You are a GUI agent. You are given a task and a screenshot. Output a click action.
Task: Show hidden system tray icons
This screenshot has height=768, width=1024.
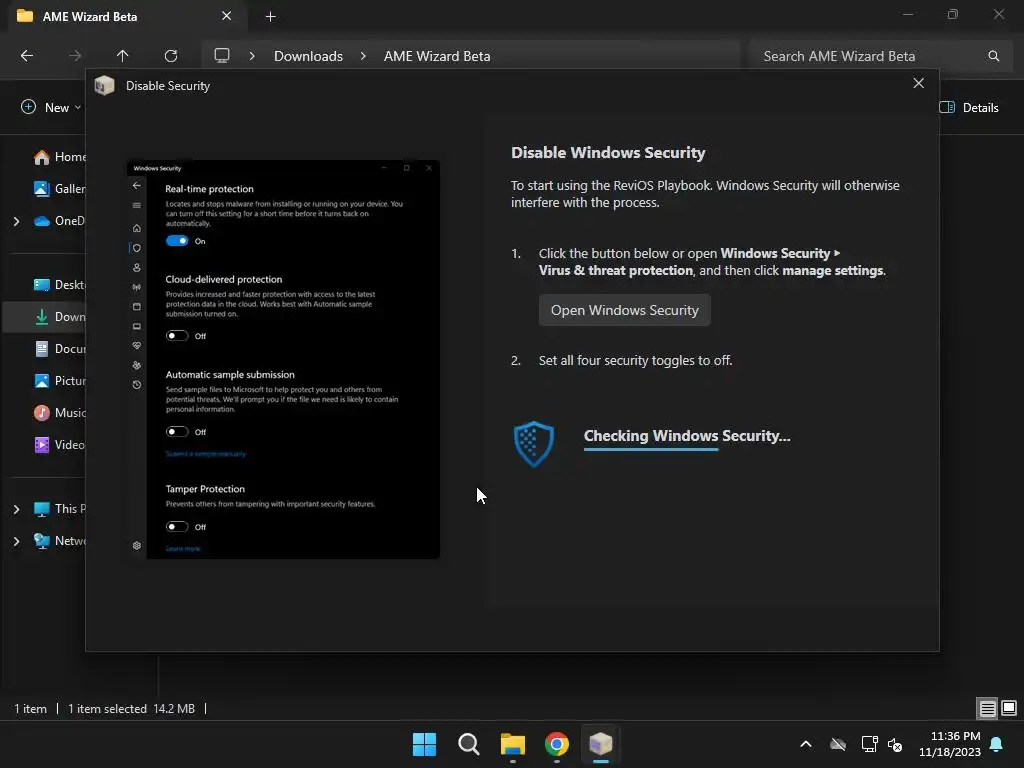coord(806,744)
